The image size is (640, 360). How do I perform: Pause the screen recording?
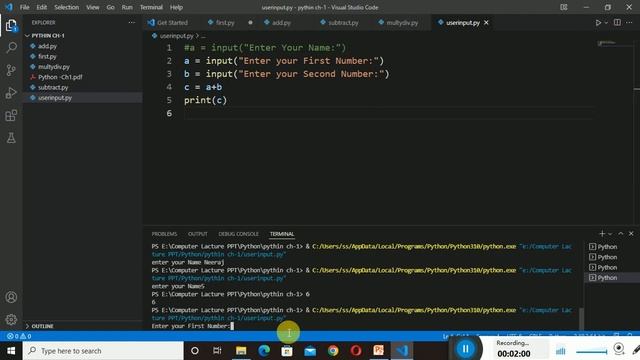pos(465,349)
